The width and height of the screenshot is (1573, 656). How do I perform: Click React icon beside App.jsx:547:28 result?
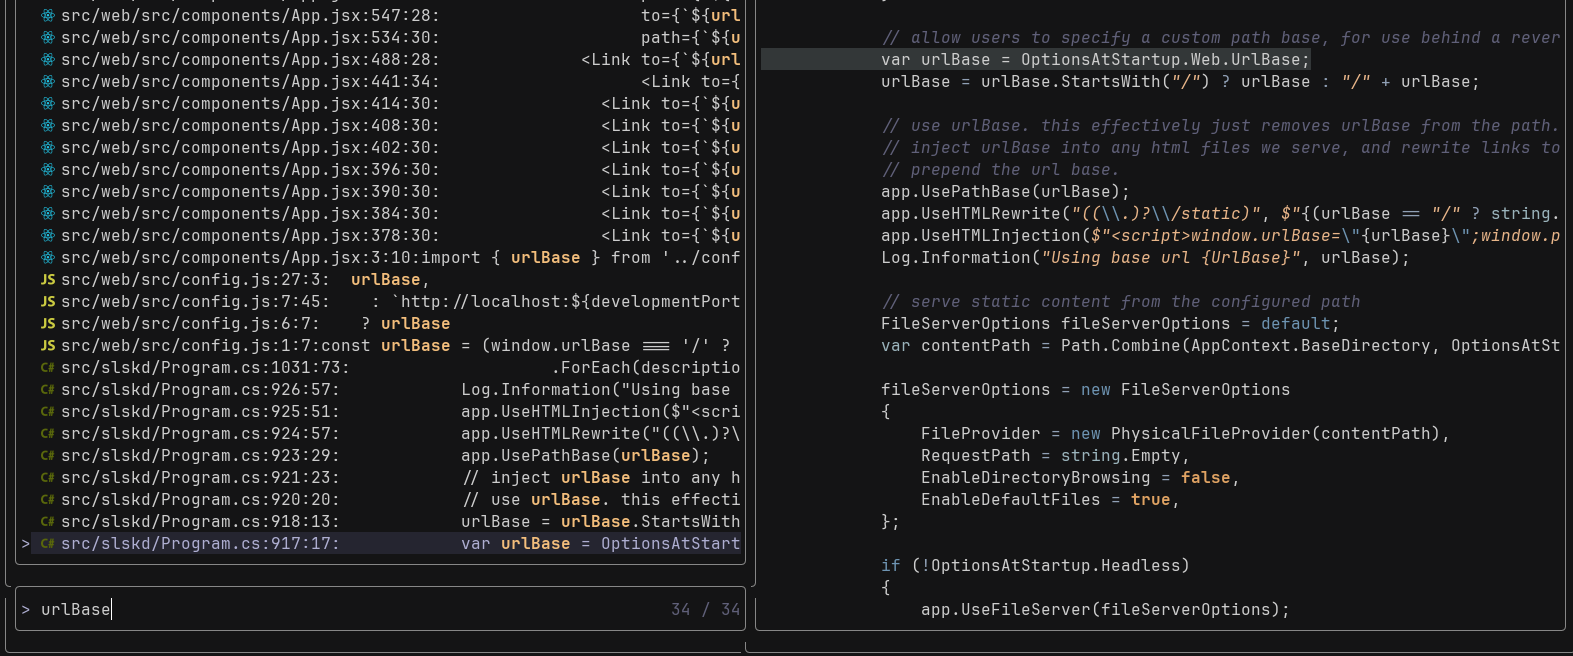coord(48,16)
